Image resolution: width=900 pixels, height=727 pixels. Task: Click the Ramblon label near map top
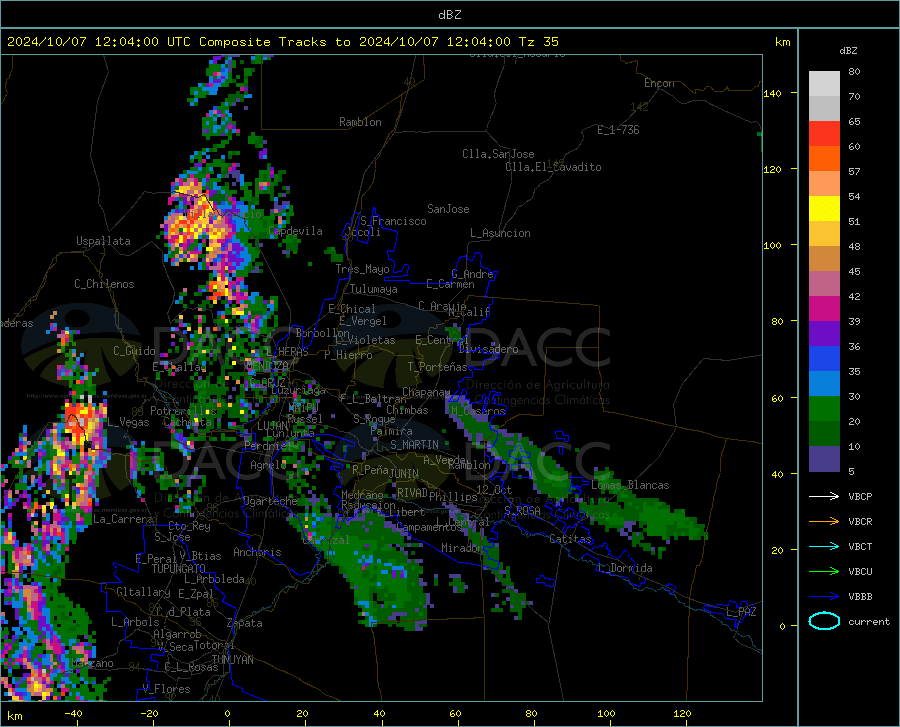(360, 122)
